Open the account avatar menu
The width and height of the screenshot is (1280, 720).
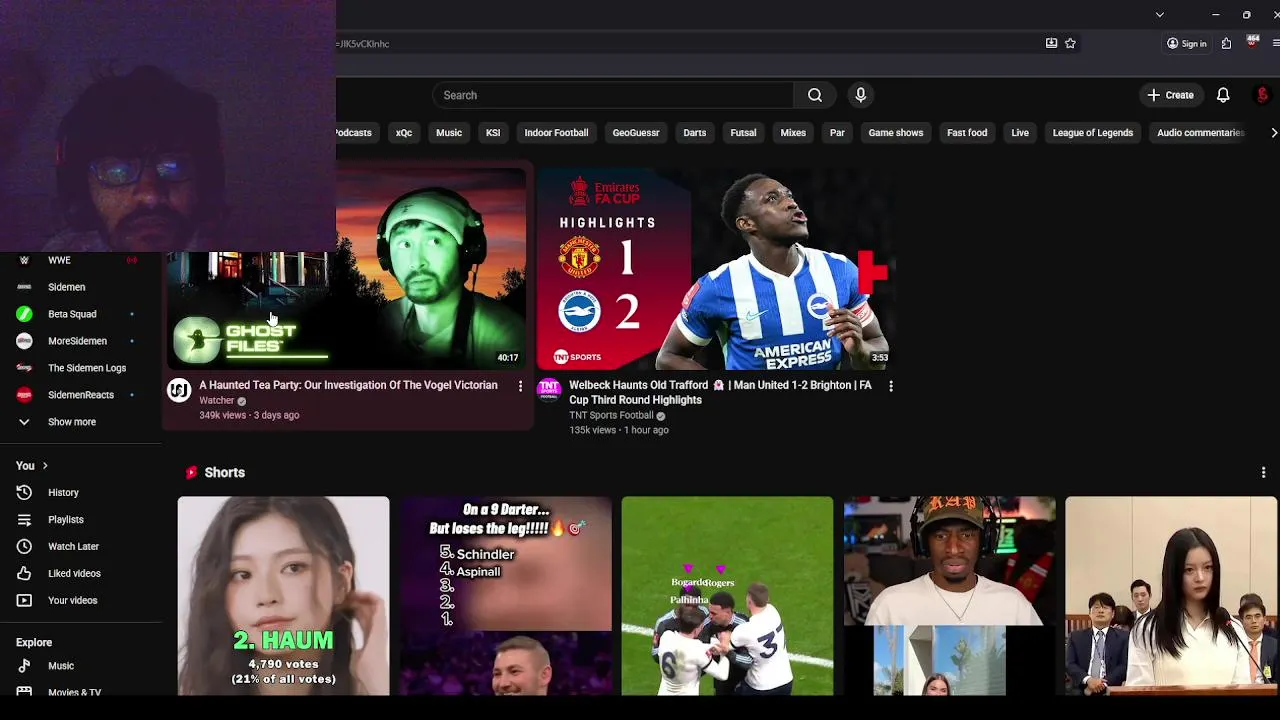click(1263, 95)
